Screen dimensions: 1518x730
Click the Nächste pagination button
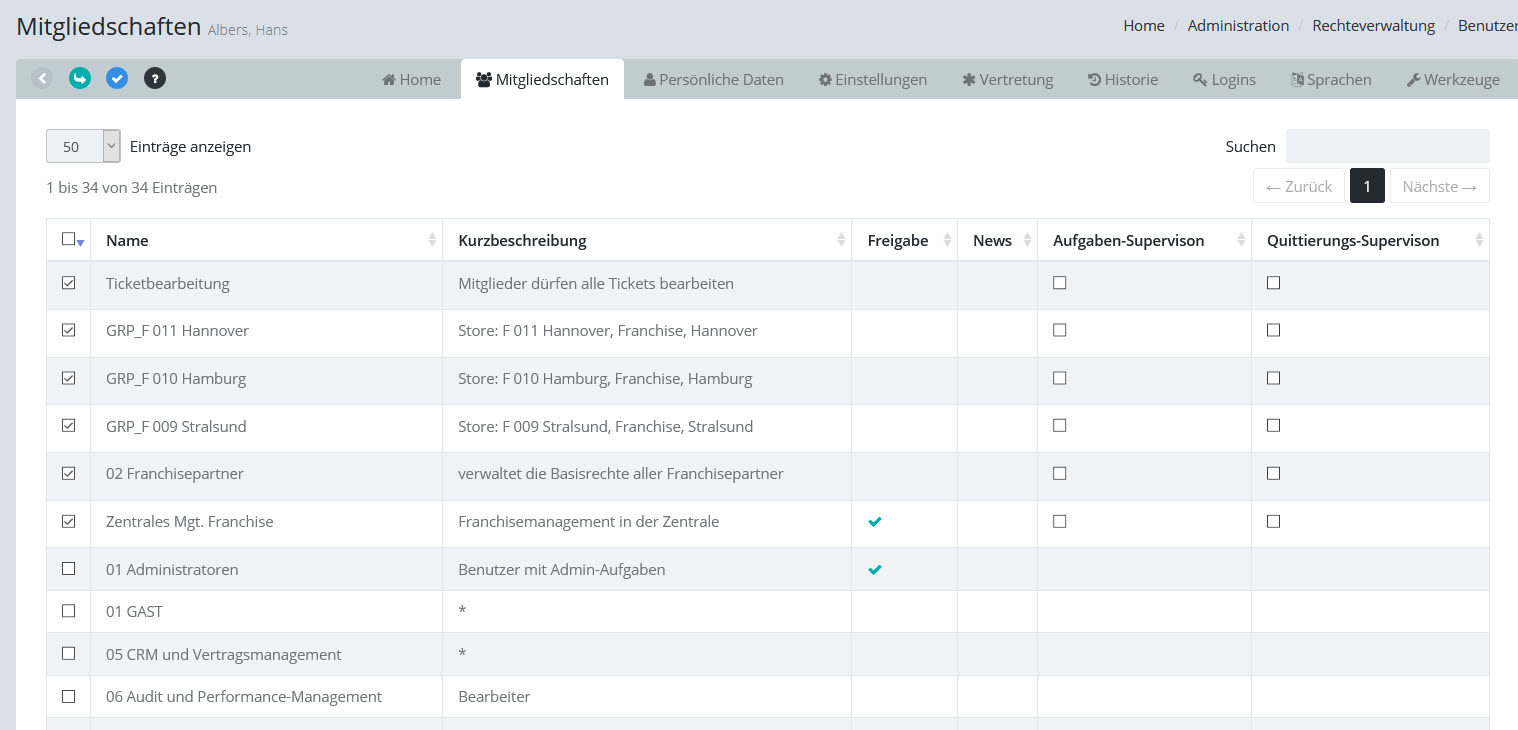[x=1439, y=186]
